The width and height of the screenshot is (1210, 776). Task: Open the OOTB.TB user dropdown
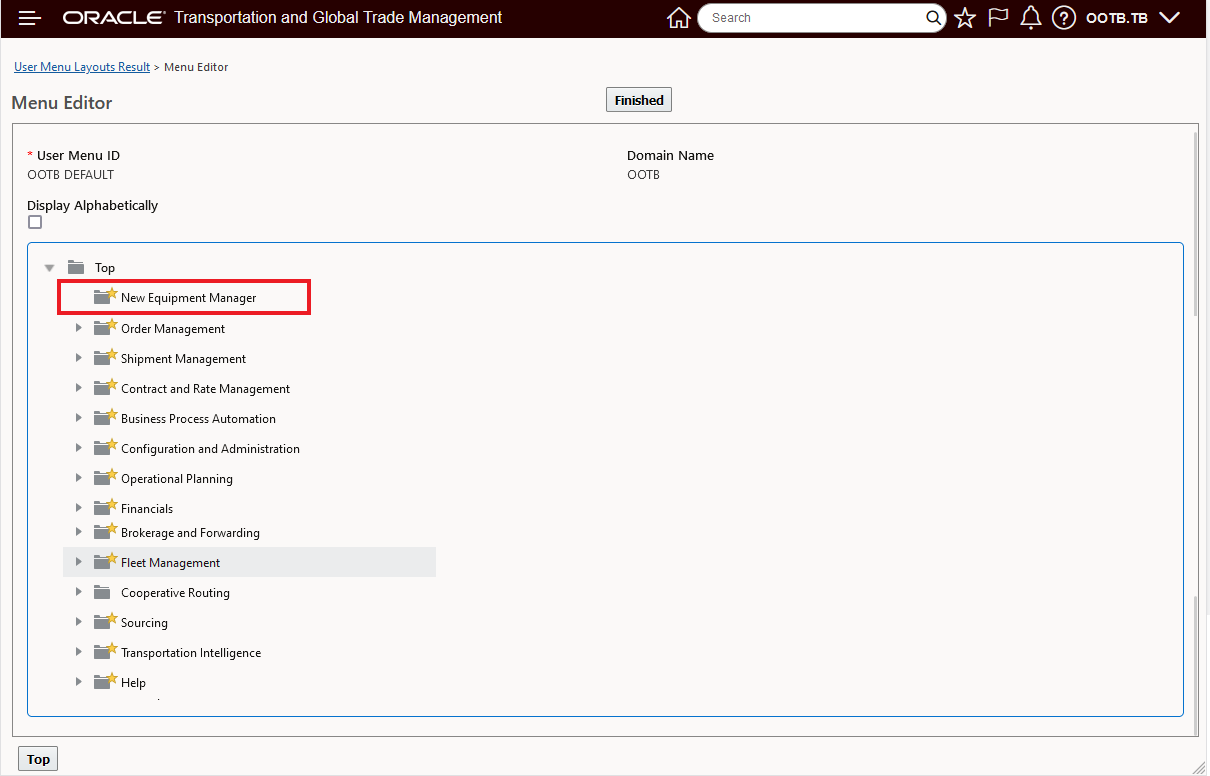1133,18
